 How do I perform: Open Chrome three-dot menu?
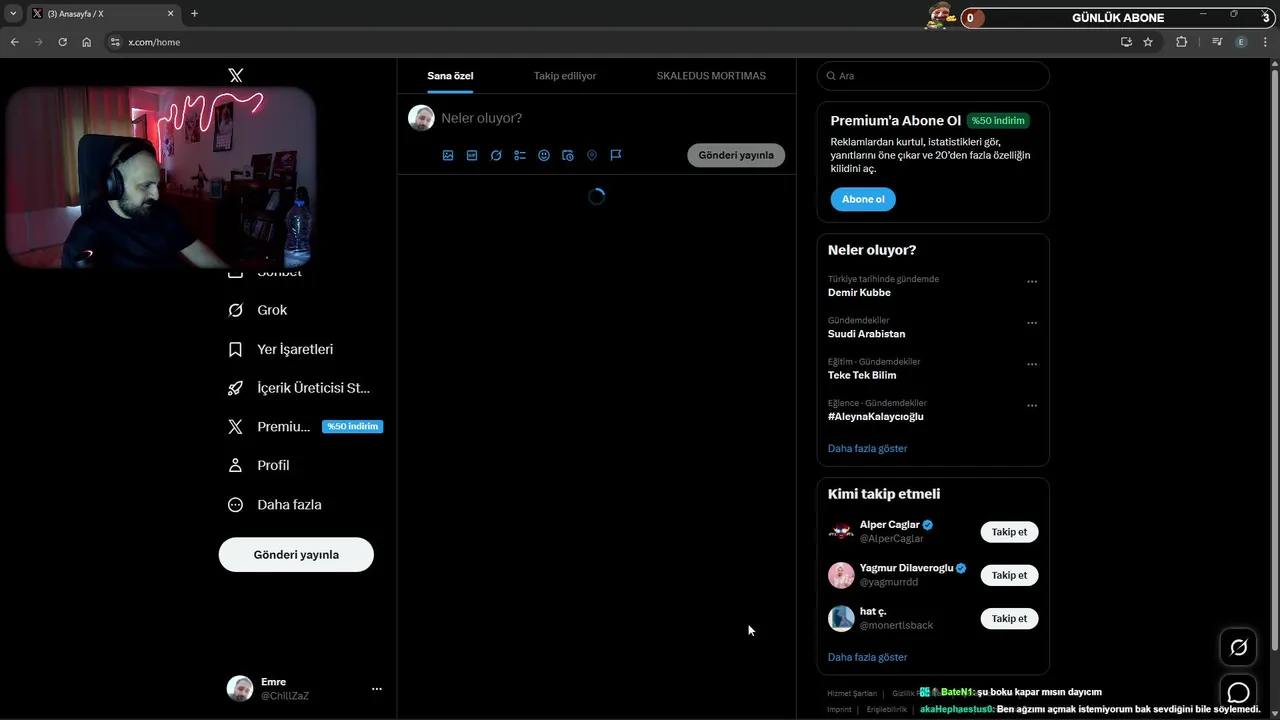click(x=1265, y=42)
